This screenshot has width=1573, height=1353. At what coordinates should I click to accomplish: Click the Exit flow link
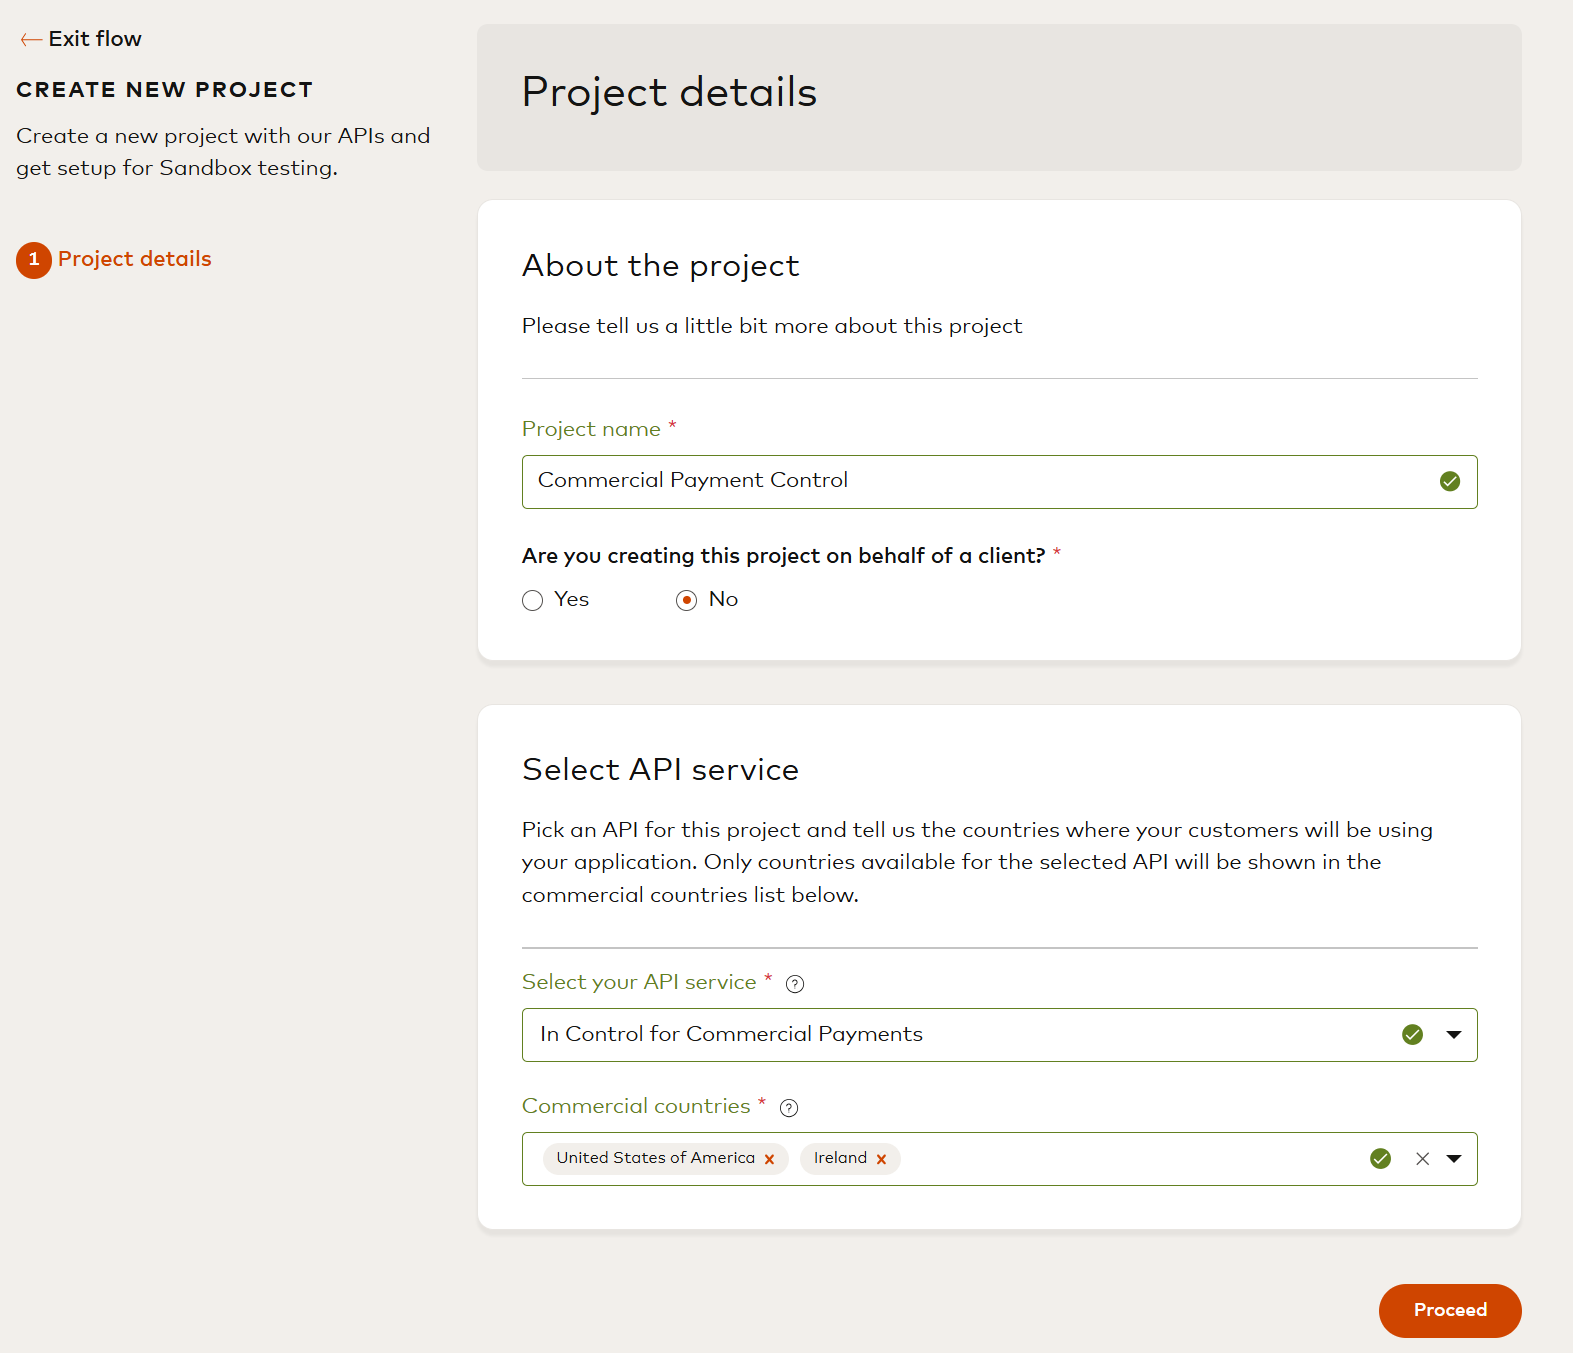point(95,40)
